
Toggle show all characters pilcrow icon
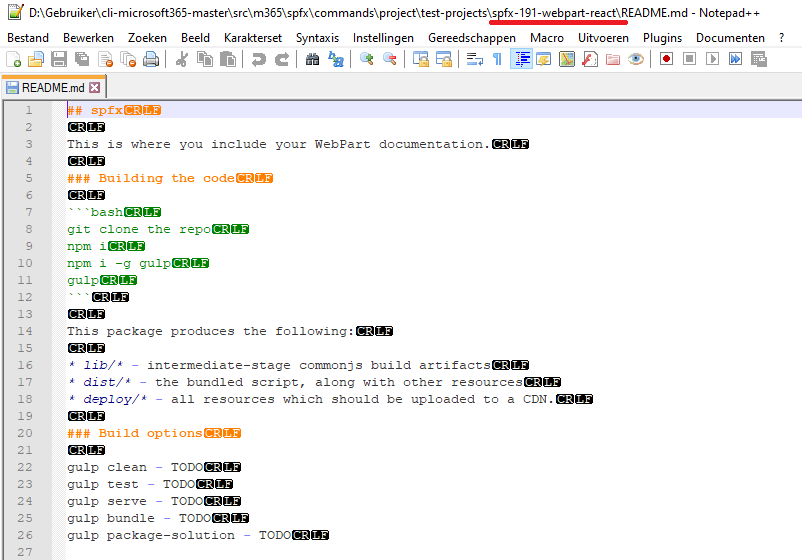(x=497, y=59)
